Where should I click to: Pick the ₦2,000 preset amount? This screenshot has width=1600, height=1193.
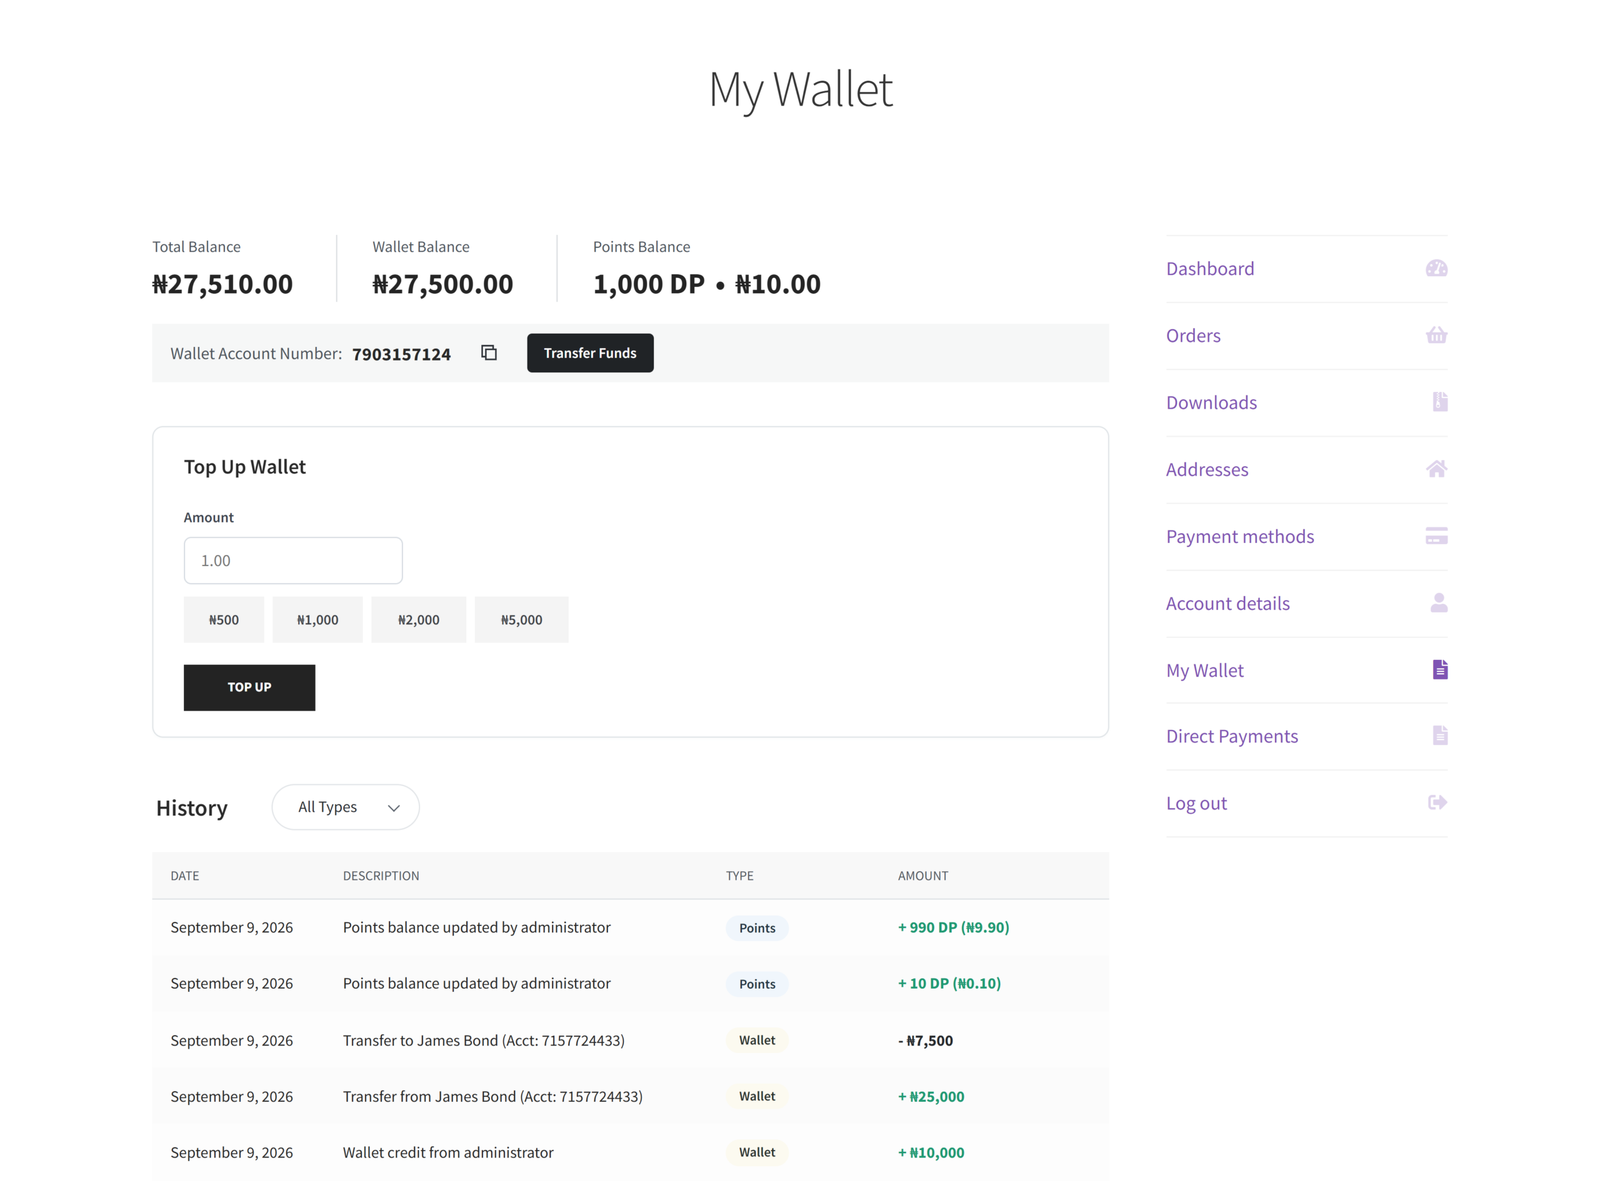pyautogui.click(x=418, y=620)
